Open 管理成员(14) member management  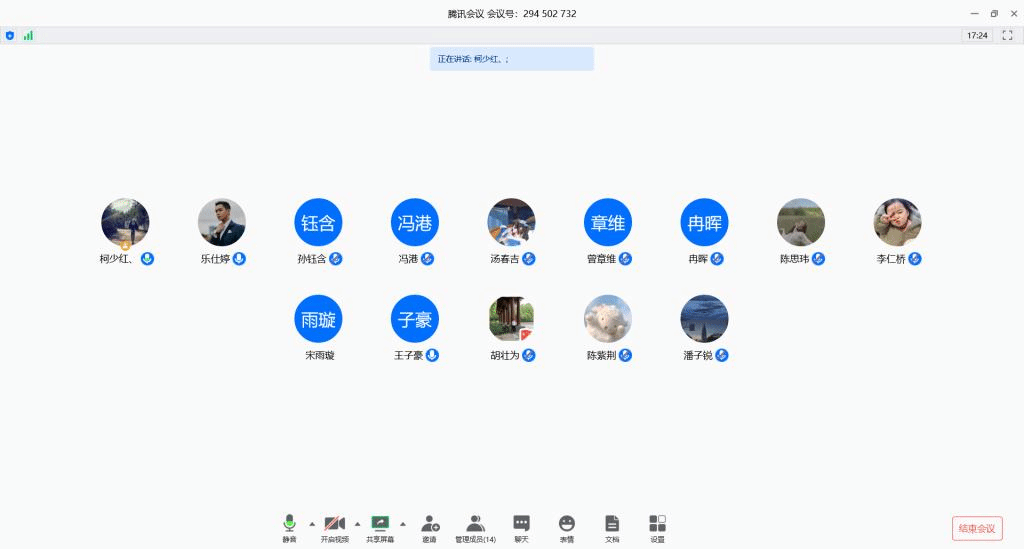click(475, 526)
